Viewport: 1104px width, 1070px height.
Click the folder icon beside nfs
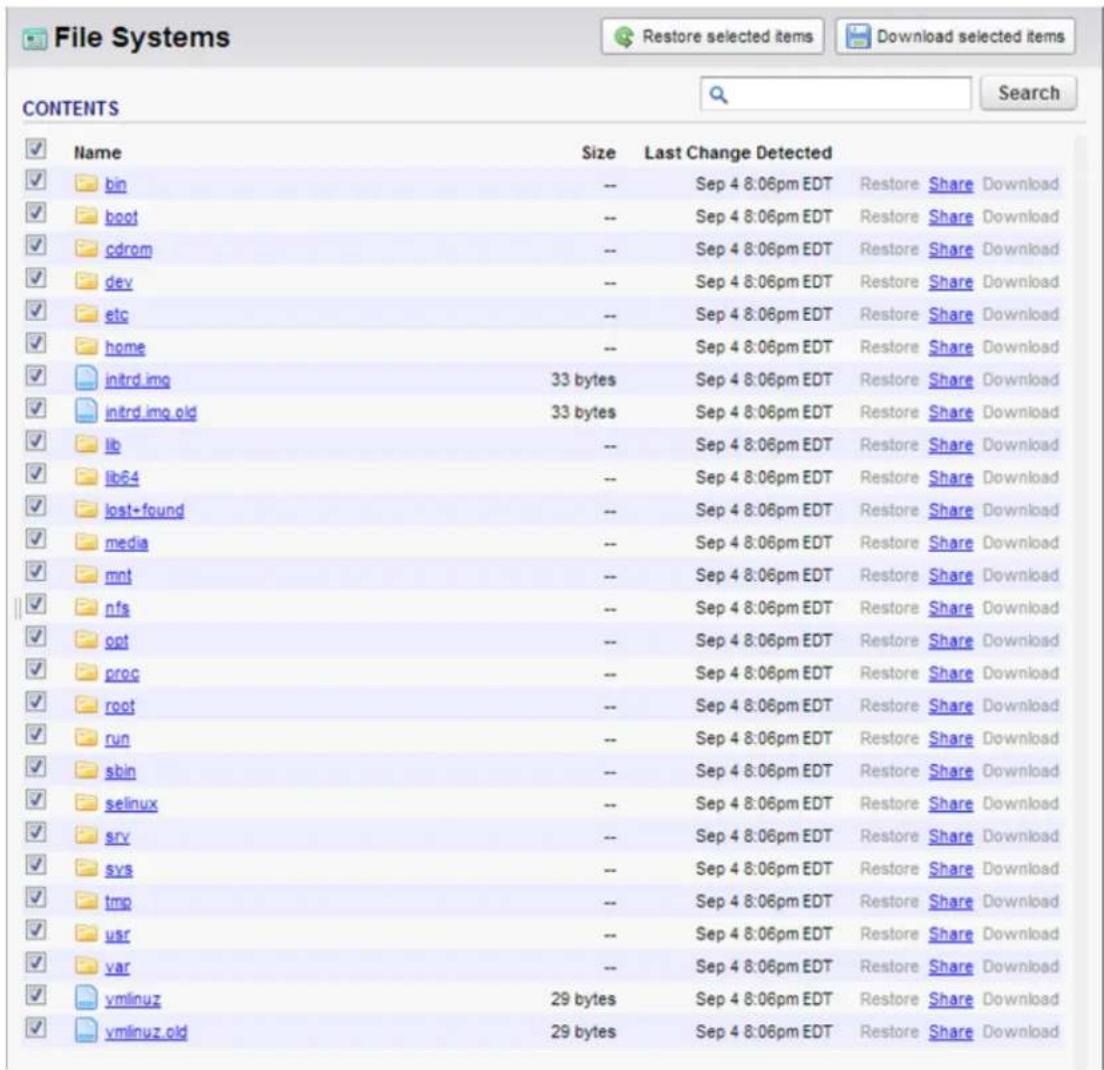pos(86,608)
